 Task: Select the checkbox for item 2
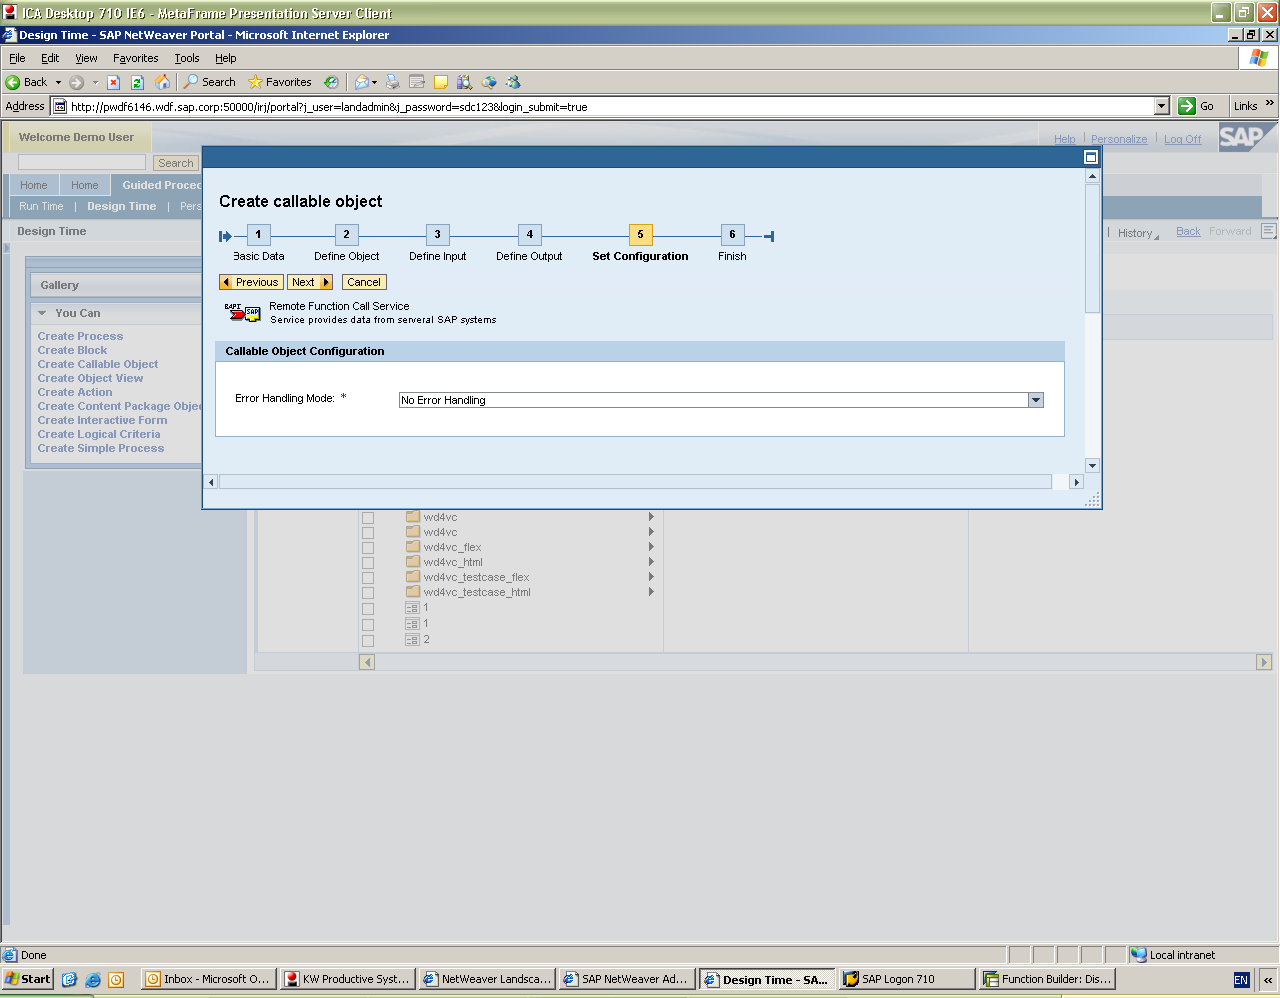click(368, 640)
